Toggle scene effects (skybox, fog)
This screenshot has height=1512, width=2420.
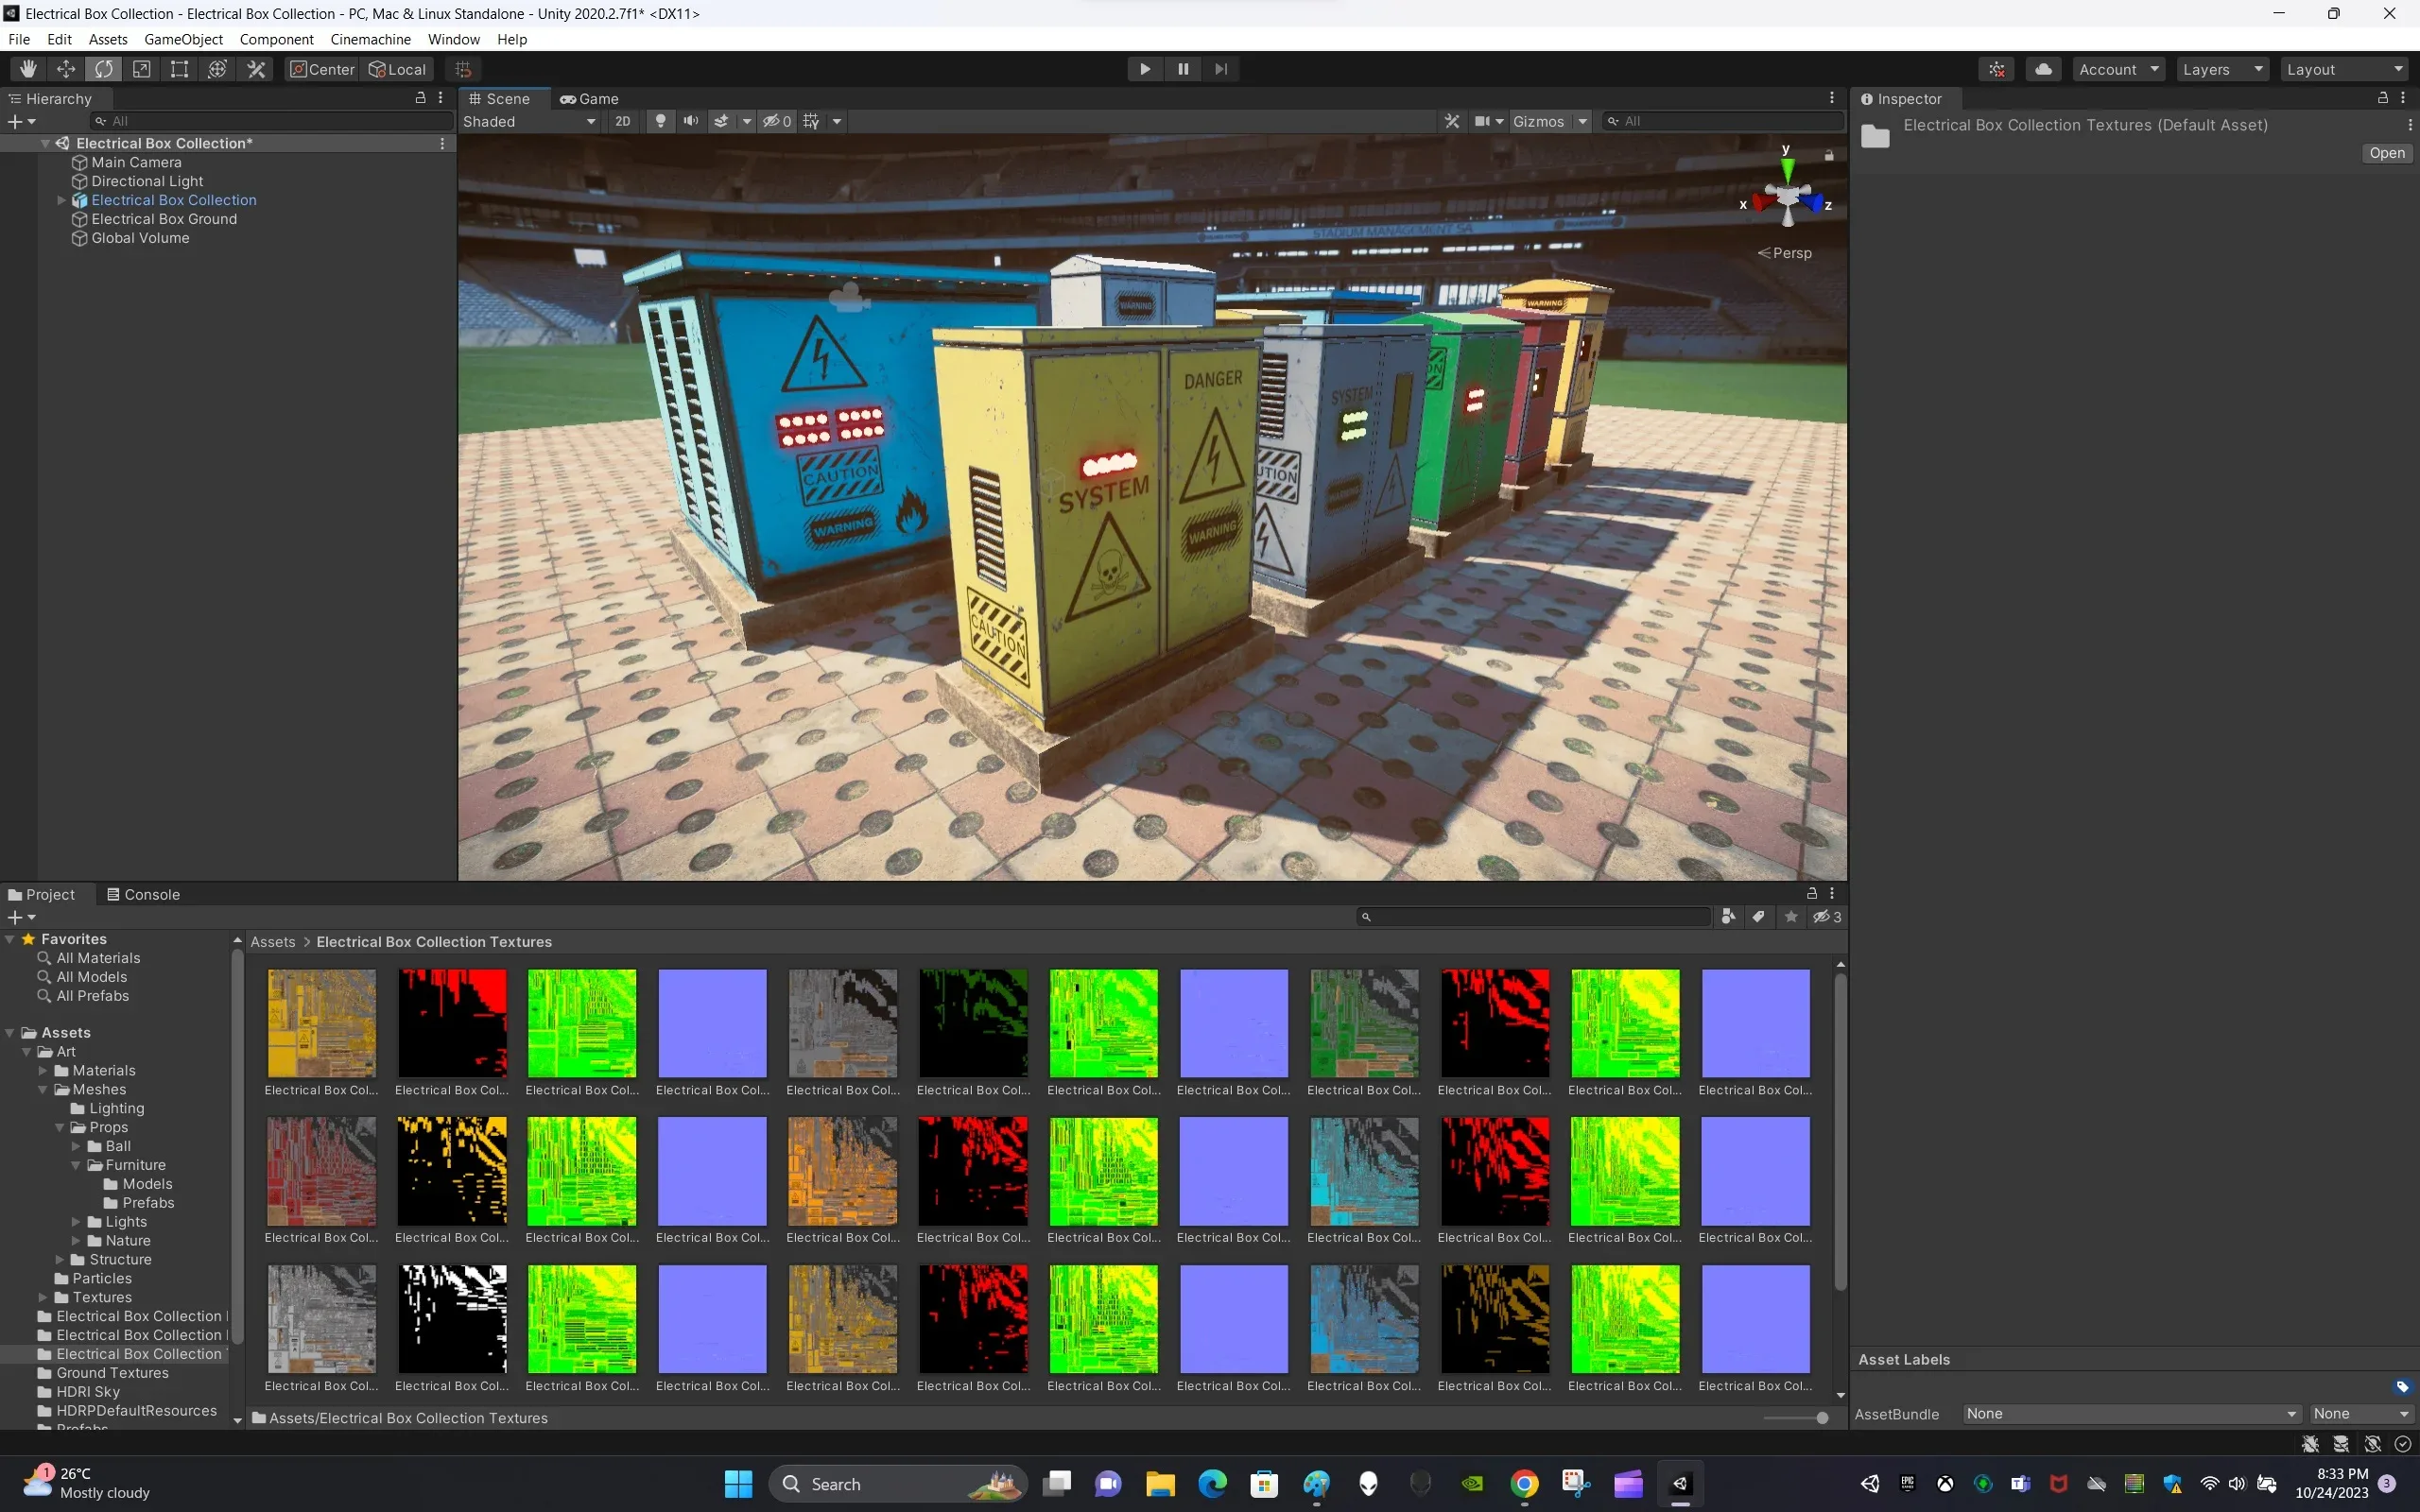pos(722,121)
